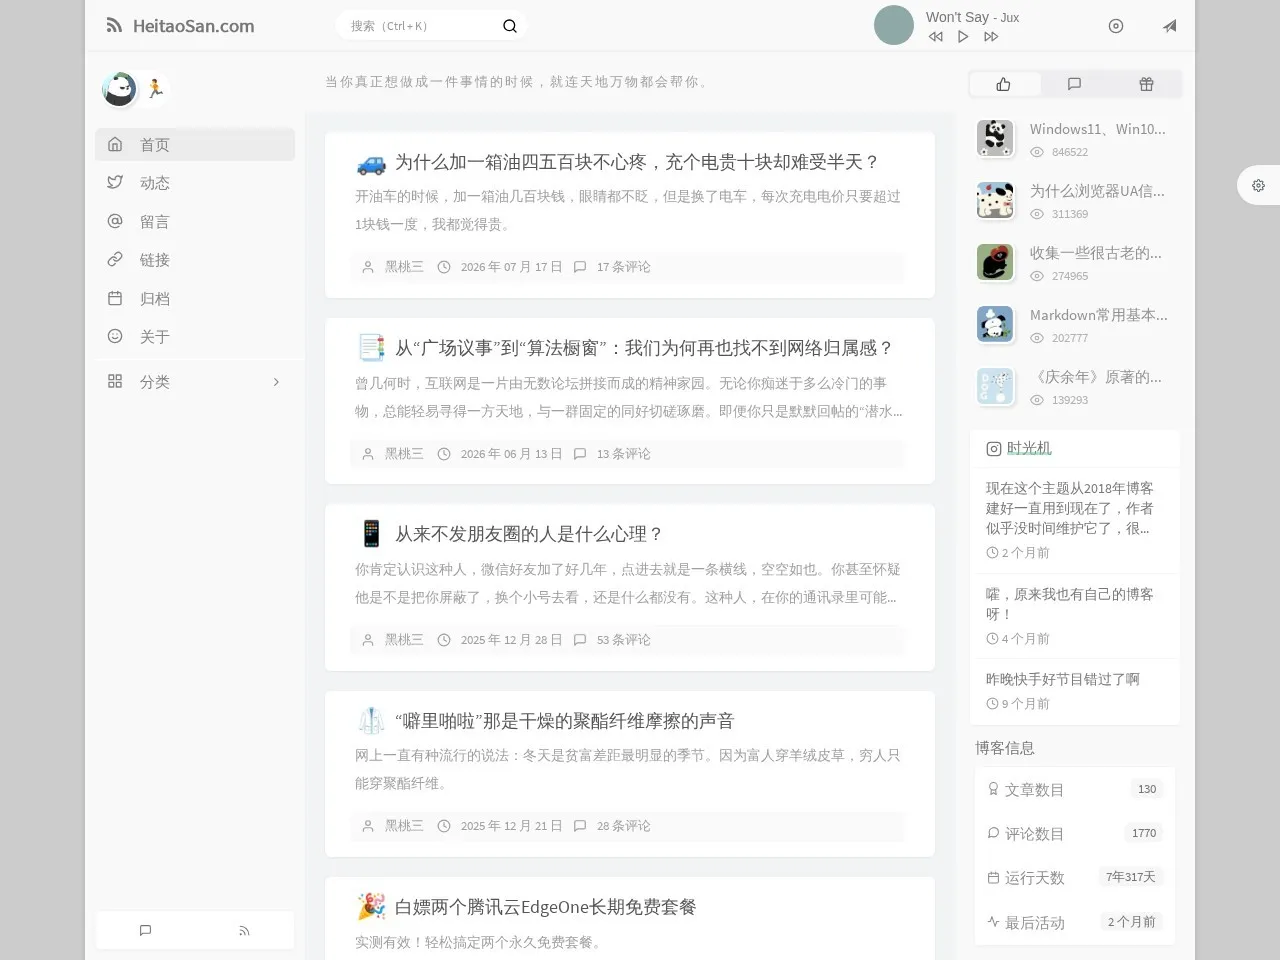Click 黑桃三 author on 2026 年 07 月 17 日 post
Screen dimensions: 1280x960
pos(404,267)
